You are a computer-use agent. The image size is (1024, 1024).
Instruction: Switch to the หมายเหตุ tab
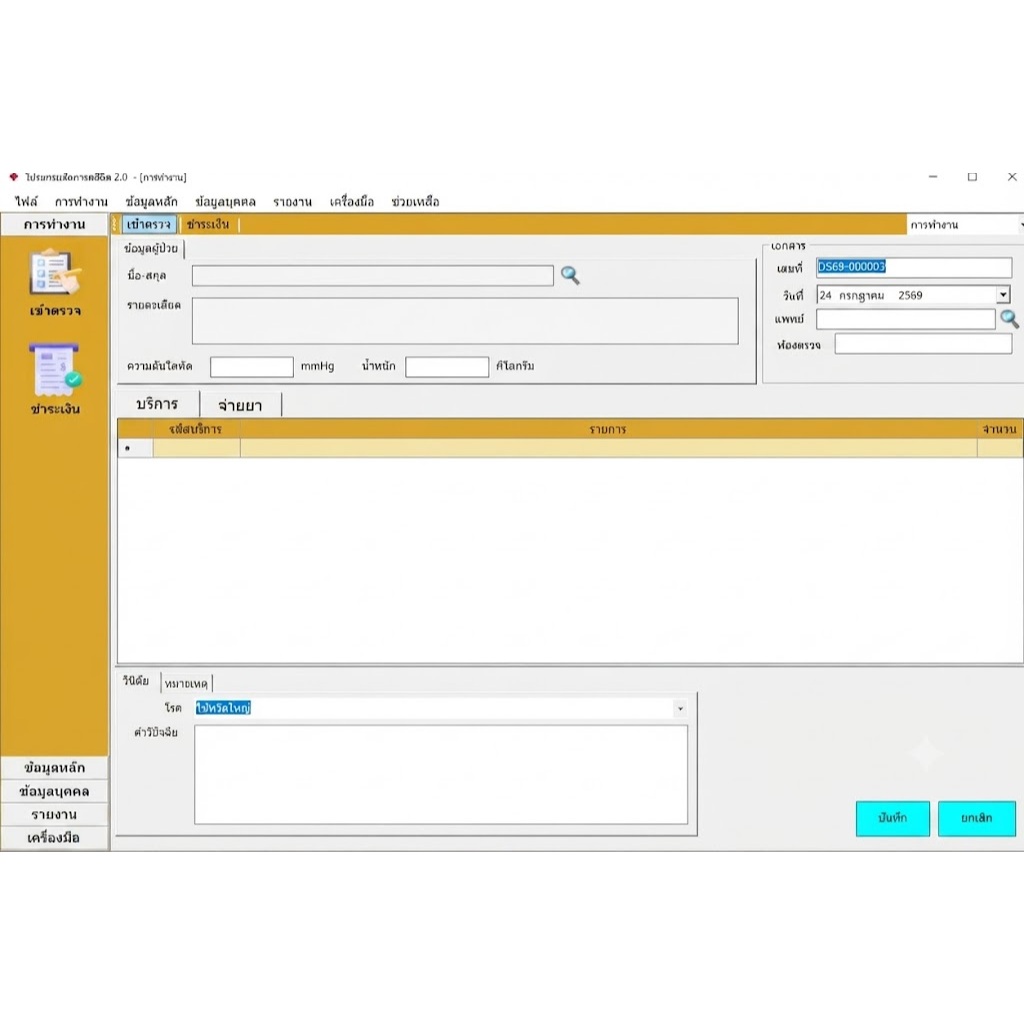pos(186,683)
